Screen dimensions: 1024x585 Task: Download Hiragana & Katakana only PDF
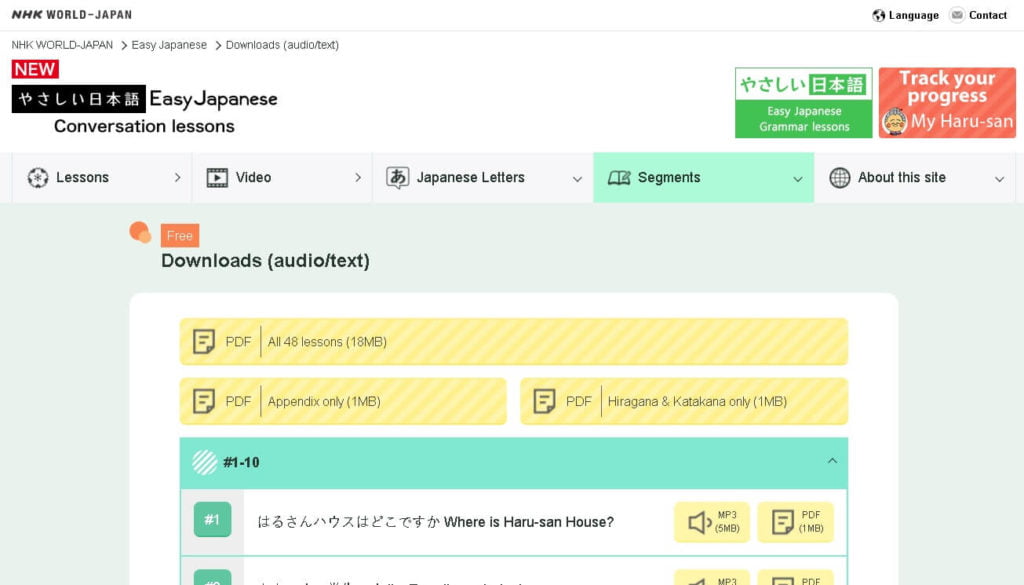pyautogui.click(x=684, y=402)
